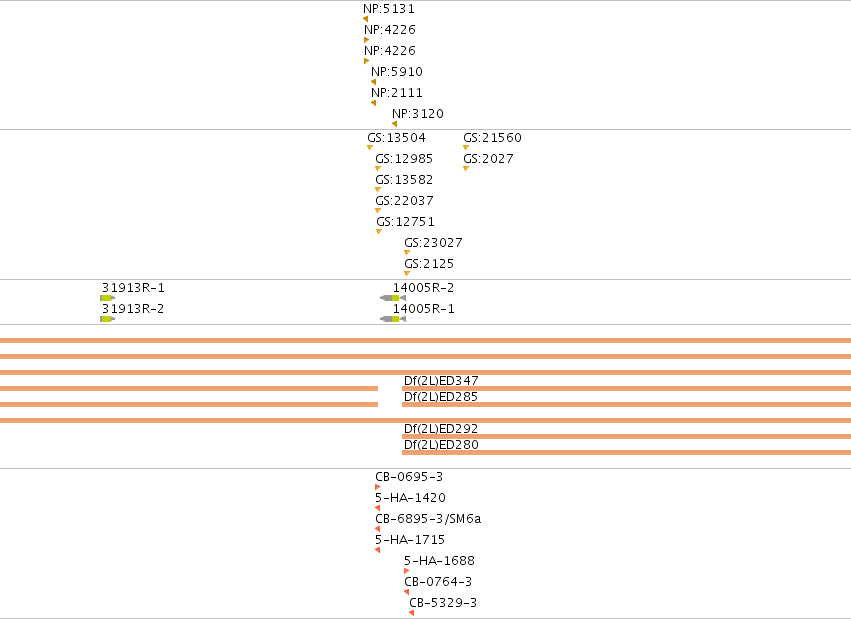The image size is (851, 619).
Task: Click the CB-6895-3/SM6a text label
Action: pos(428,519)
